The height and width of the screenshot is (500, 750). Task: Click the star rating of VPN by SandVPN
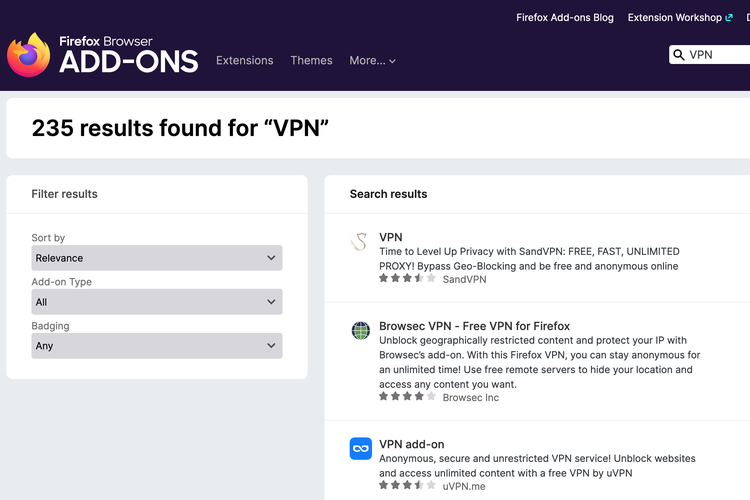(407, 279)
